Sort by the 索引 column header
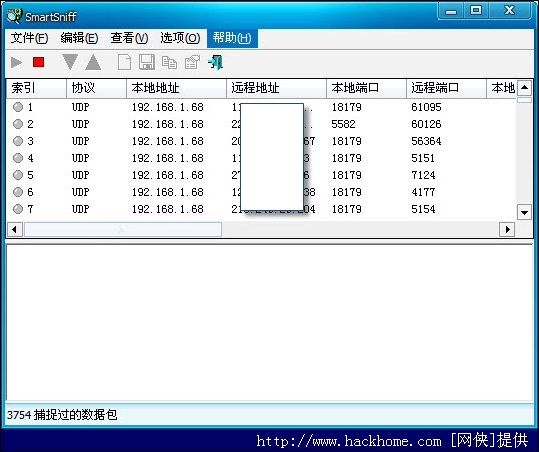This screenshot has height=452, width=539. coord(36,88)
